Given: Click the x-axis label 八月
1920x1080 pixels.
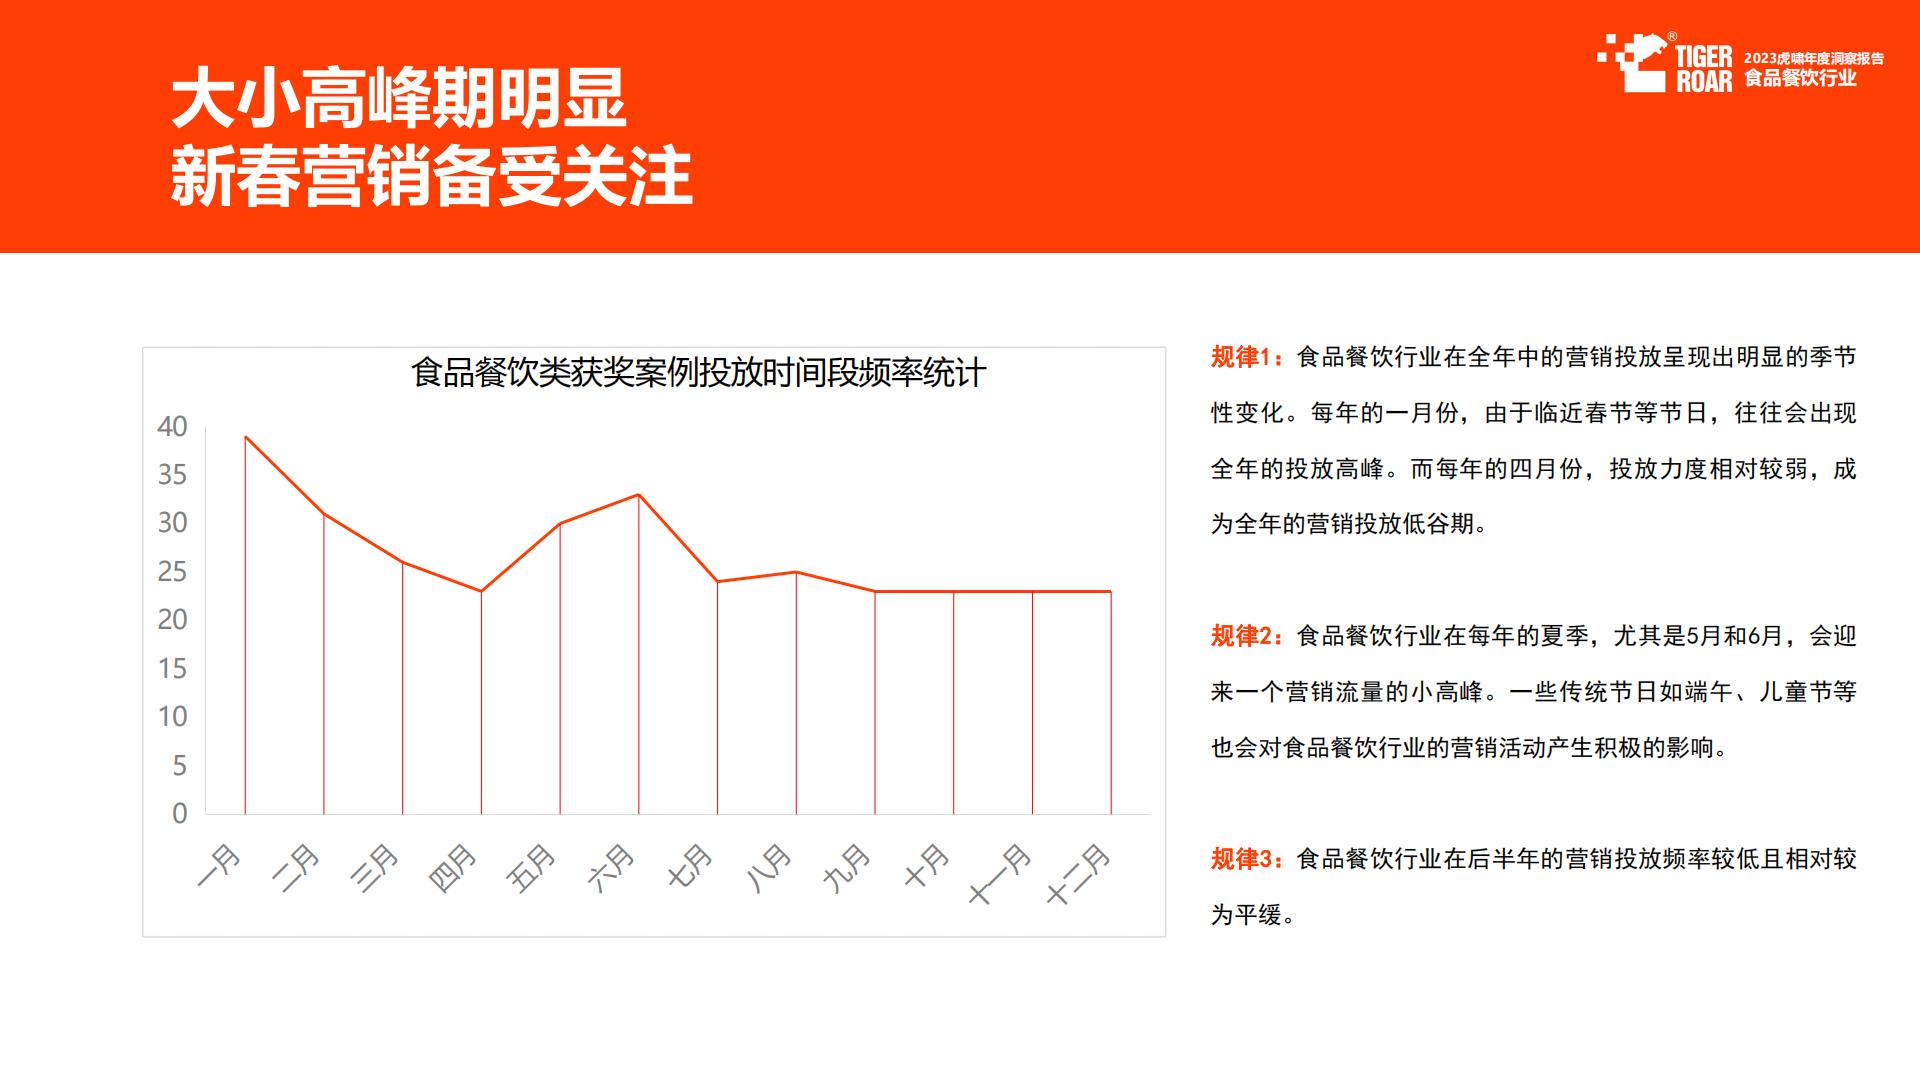Looking at the screenshot, I should (770, 866).
